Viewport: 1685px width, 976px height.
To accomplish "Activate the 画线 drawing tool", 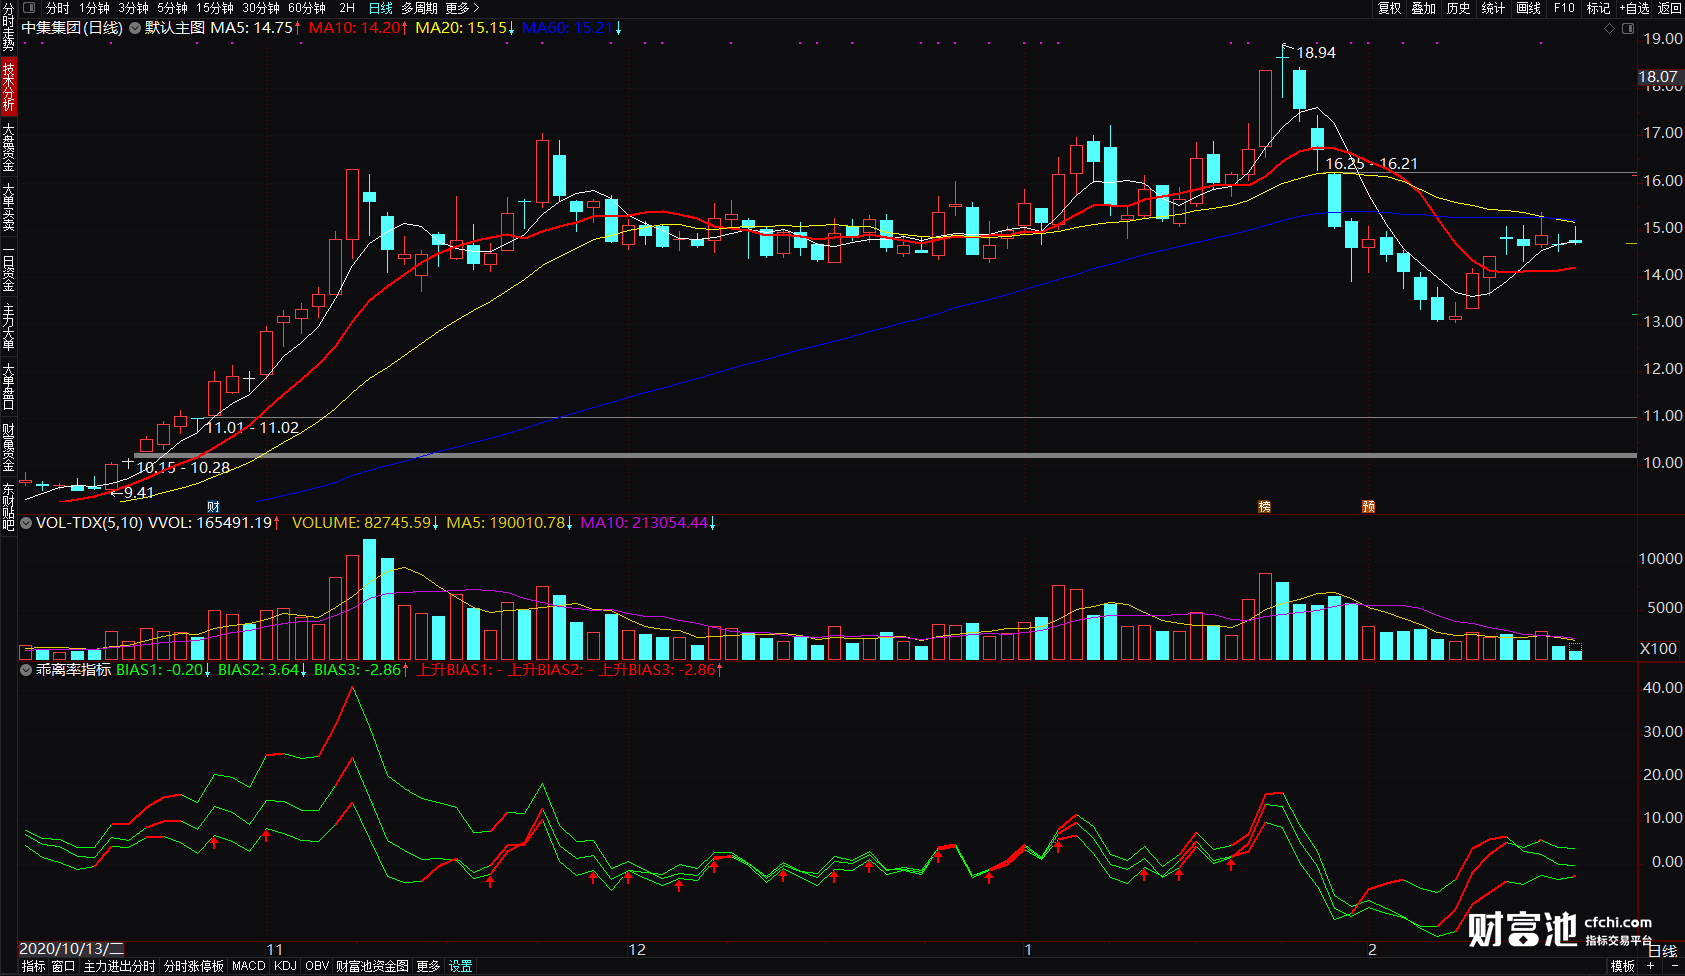I will pos(1528,8).
